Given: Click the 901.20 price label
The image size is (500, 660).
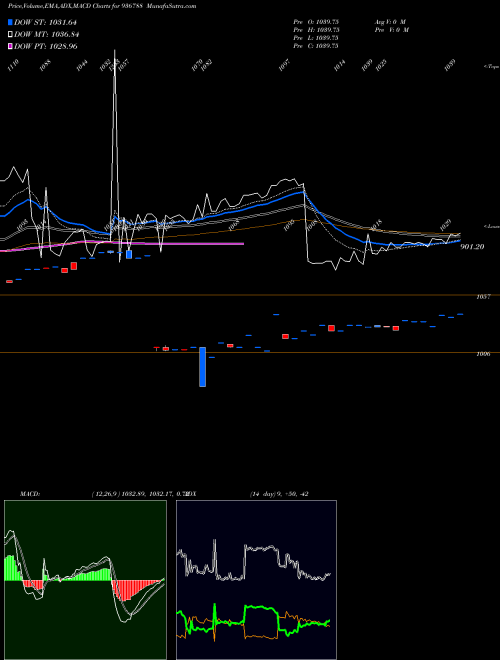Looking at the screenshot, I should 472,247.
